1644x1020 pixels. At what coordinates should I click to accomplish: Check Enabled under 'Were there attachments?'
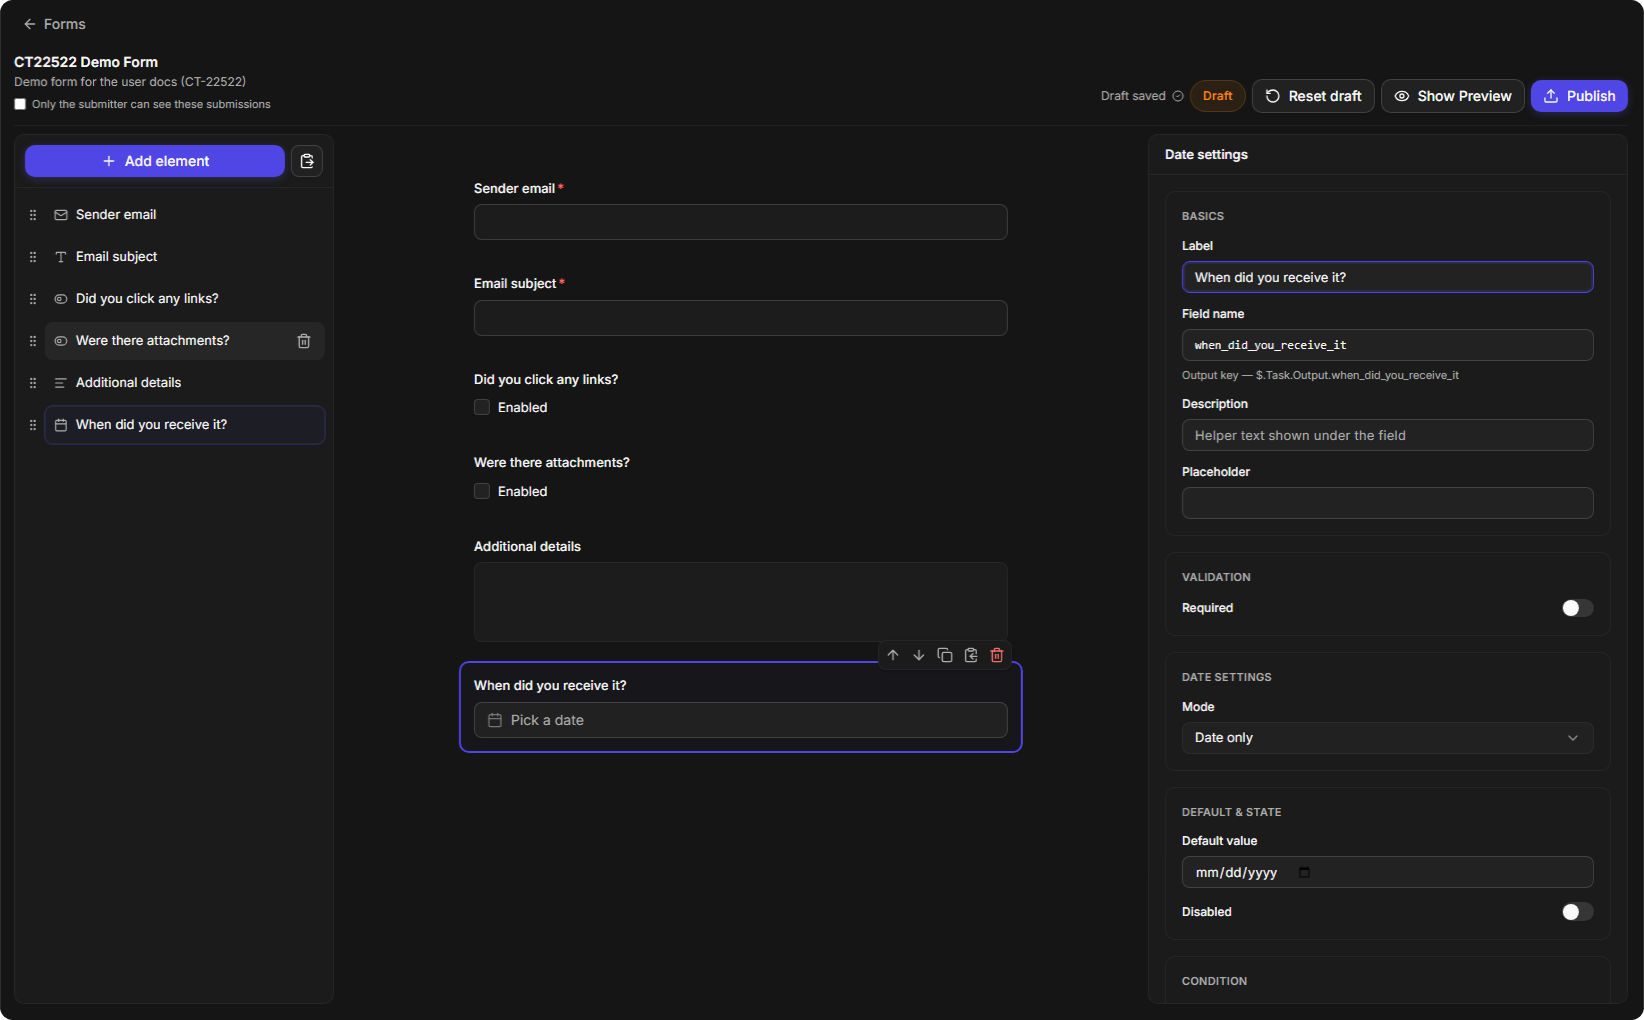pyautogui.click(x=482, y=491)
